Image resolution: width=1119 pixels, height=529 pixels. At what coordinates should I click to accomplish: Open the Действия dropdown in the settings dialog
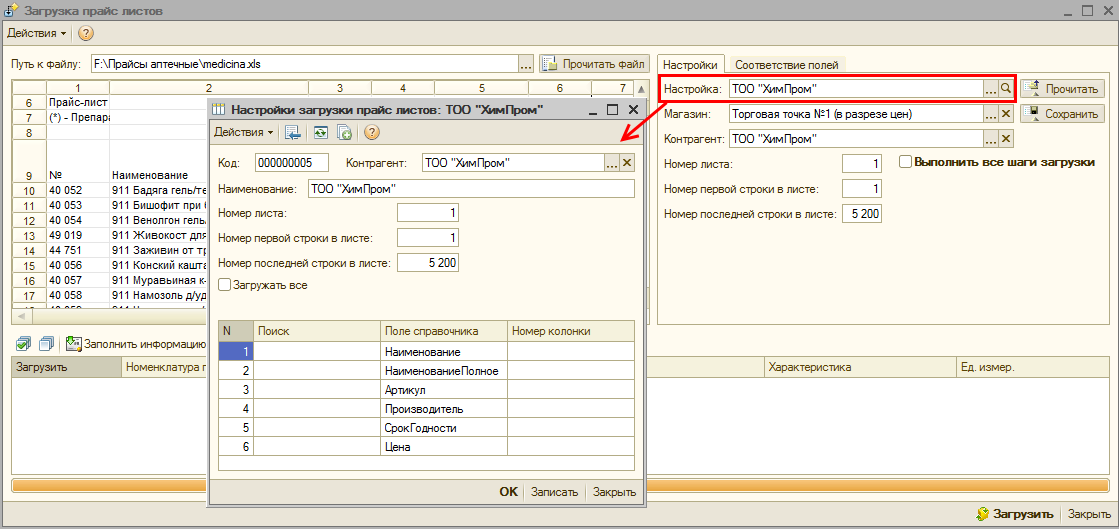pos(243,132)
